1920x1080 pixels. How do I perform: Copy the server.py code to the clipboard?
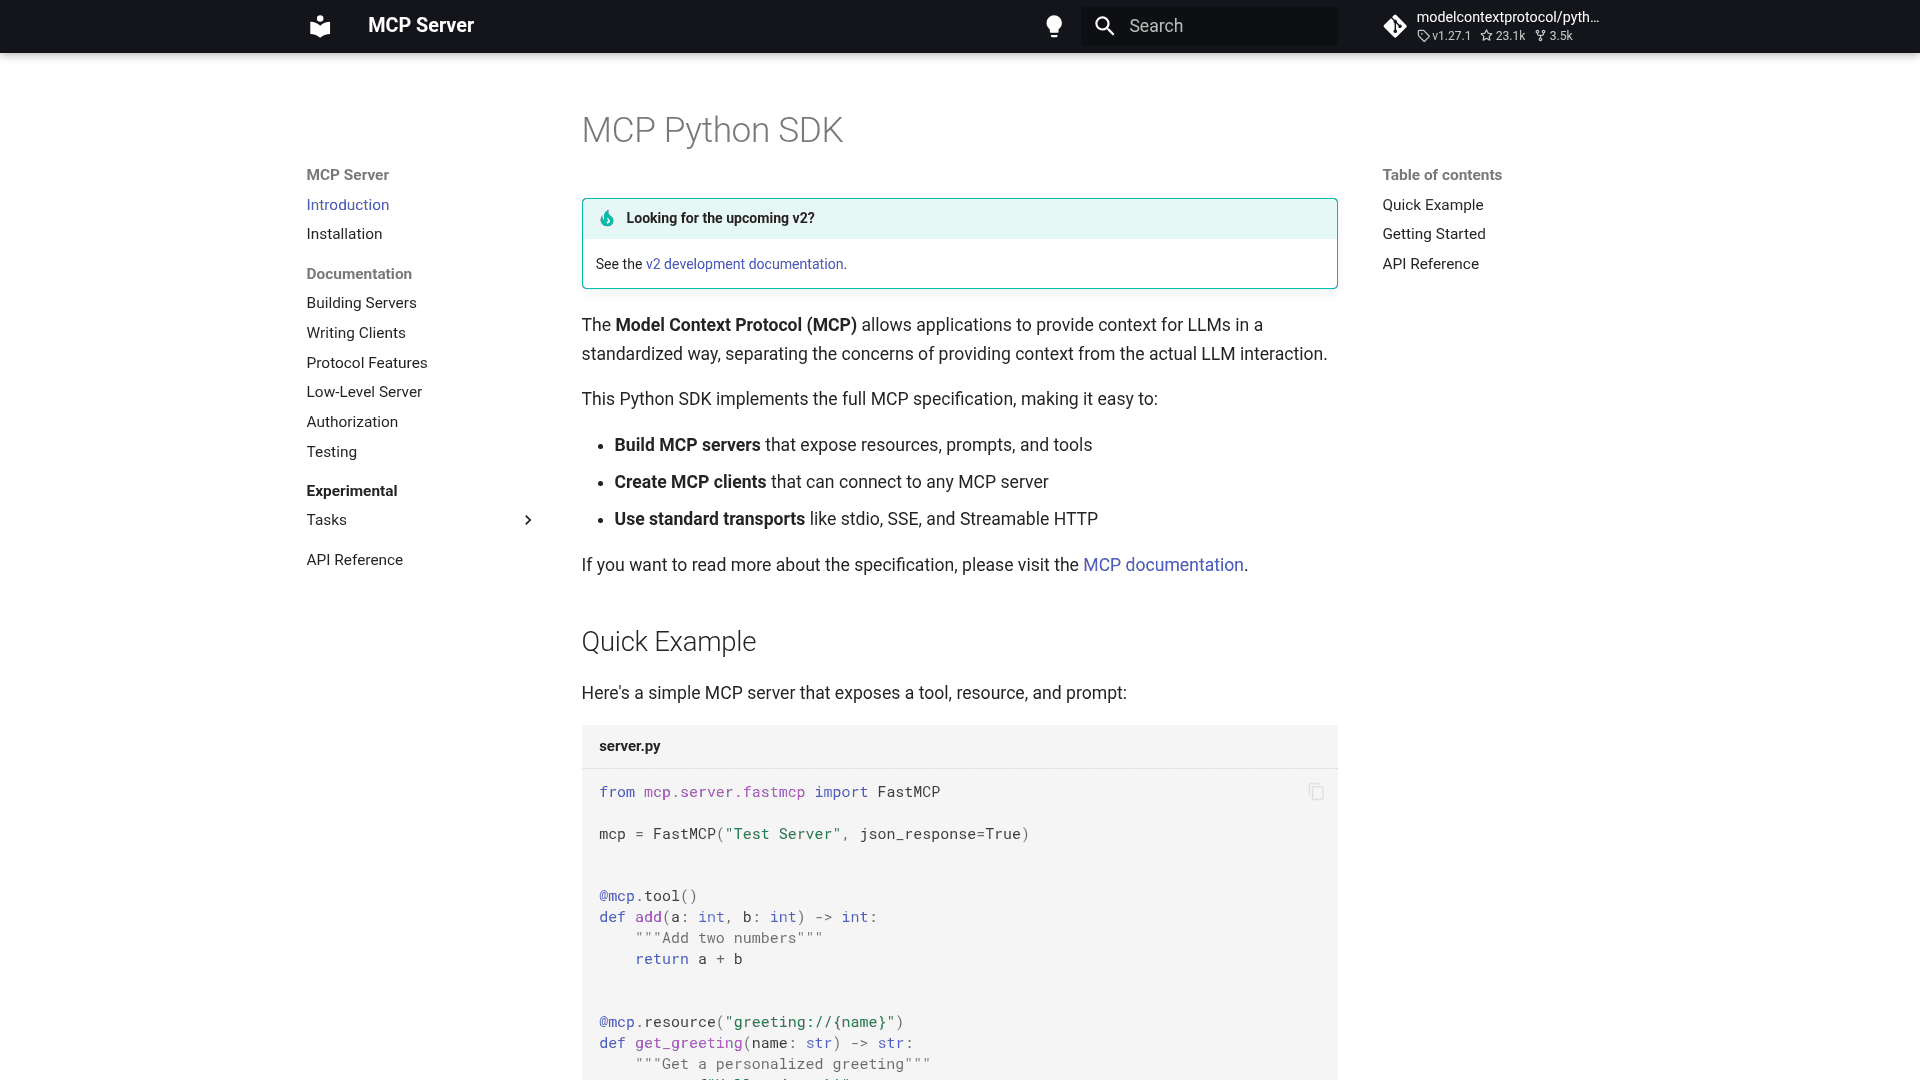click(x=1316, y=792)
